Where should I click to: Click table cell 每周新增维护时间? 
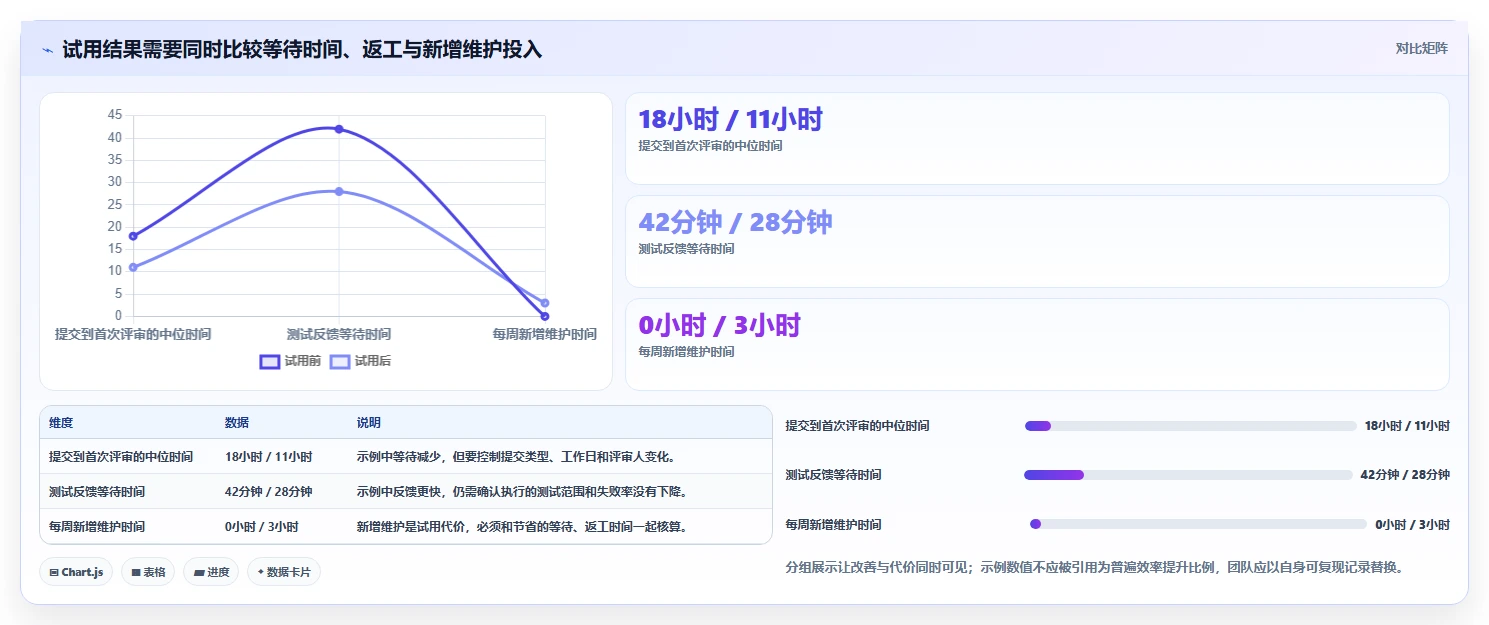tap(97, 526)
